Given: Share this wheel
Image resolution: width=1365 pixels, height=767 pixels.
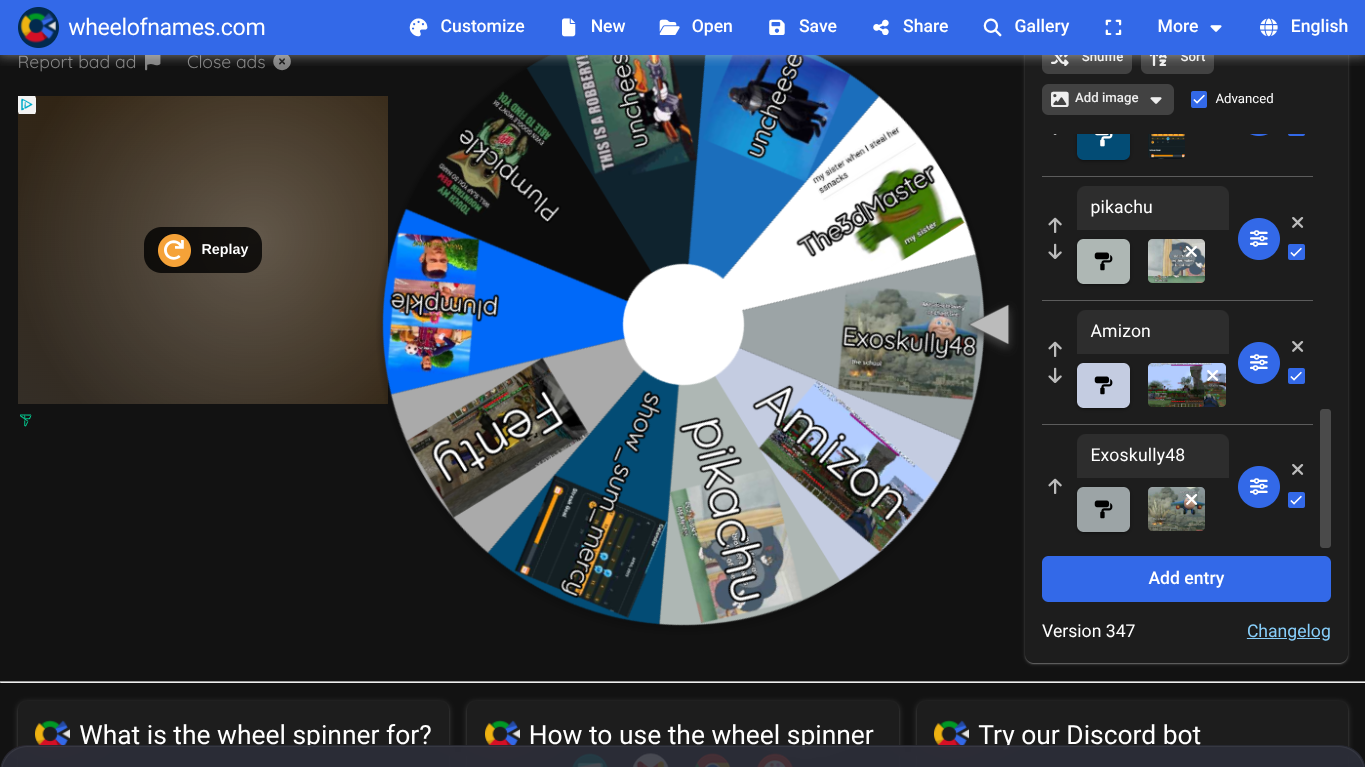Looking at the screenshot, I should pyautogui.click(x=910, y=27).
